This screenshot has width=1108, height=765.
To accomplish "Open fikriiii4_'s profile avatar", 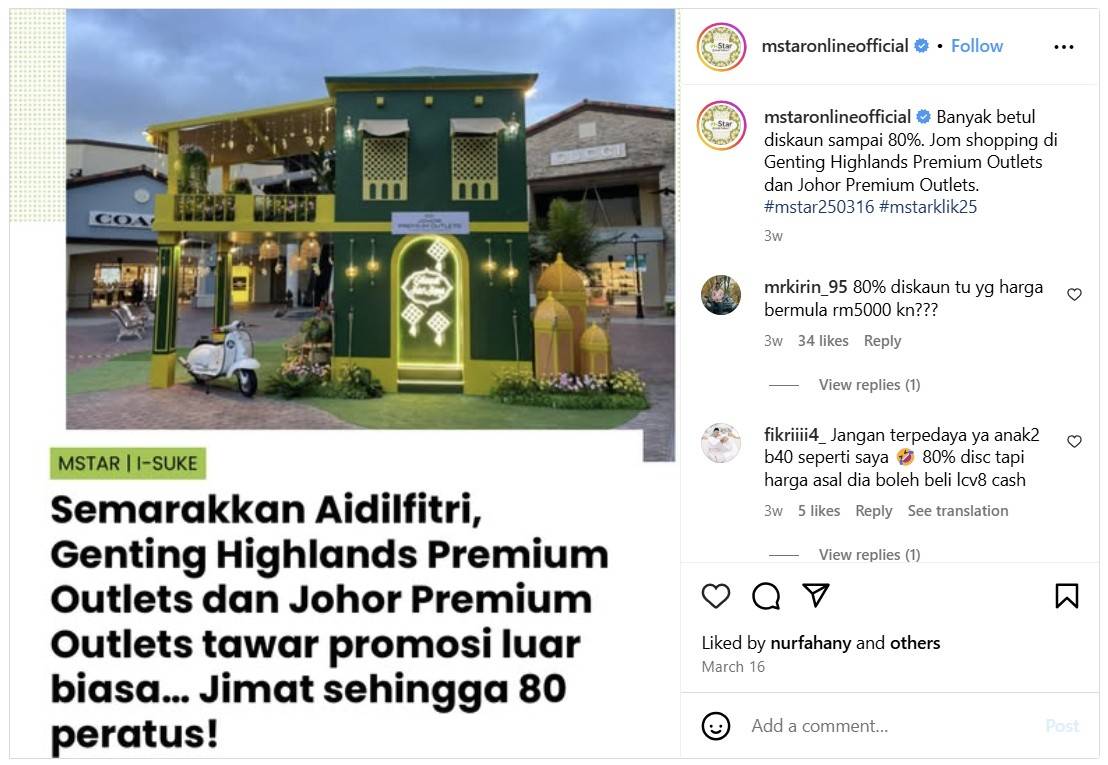I will click(721, 443).
